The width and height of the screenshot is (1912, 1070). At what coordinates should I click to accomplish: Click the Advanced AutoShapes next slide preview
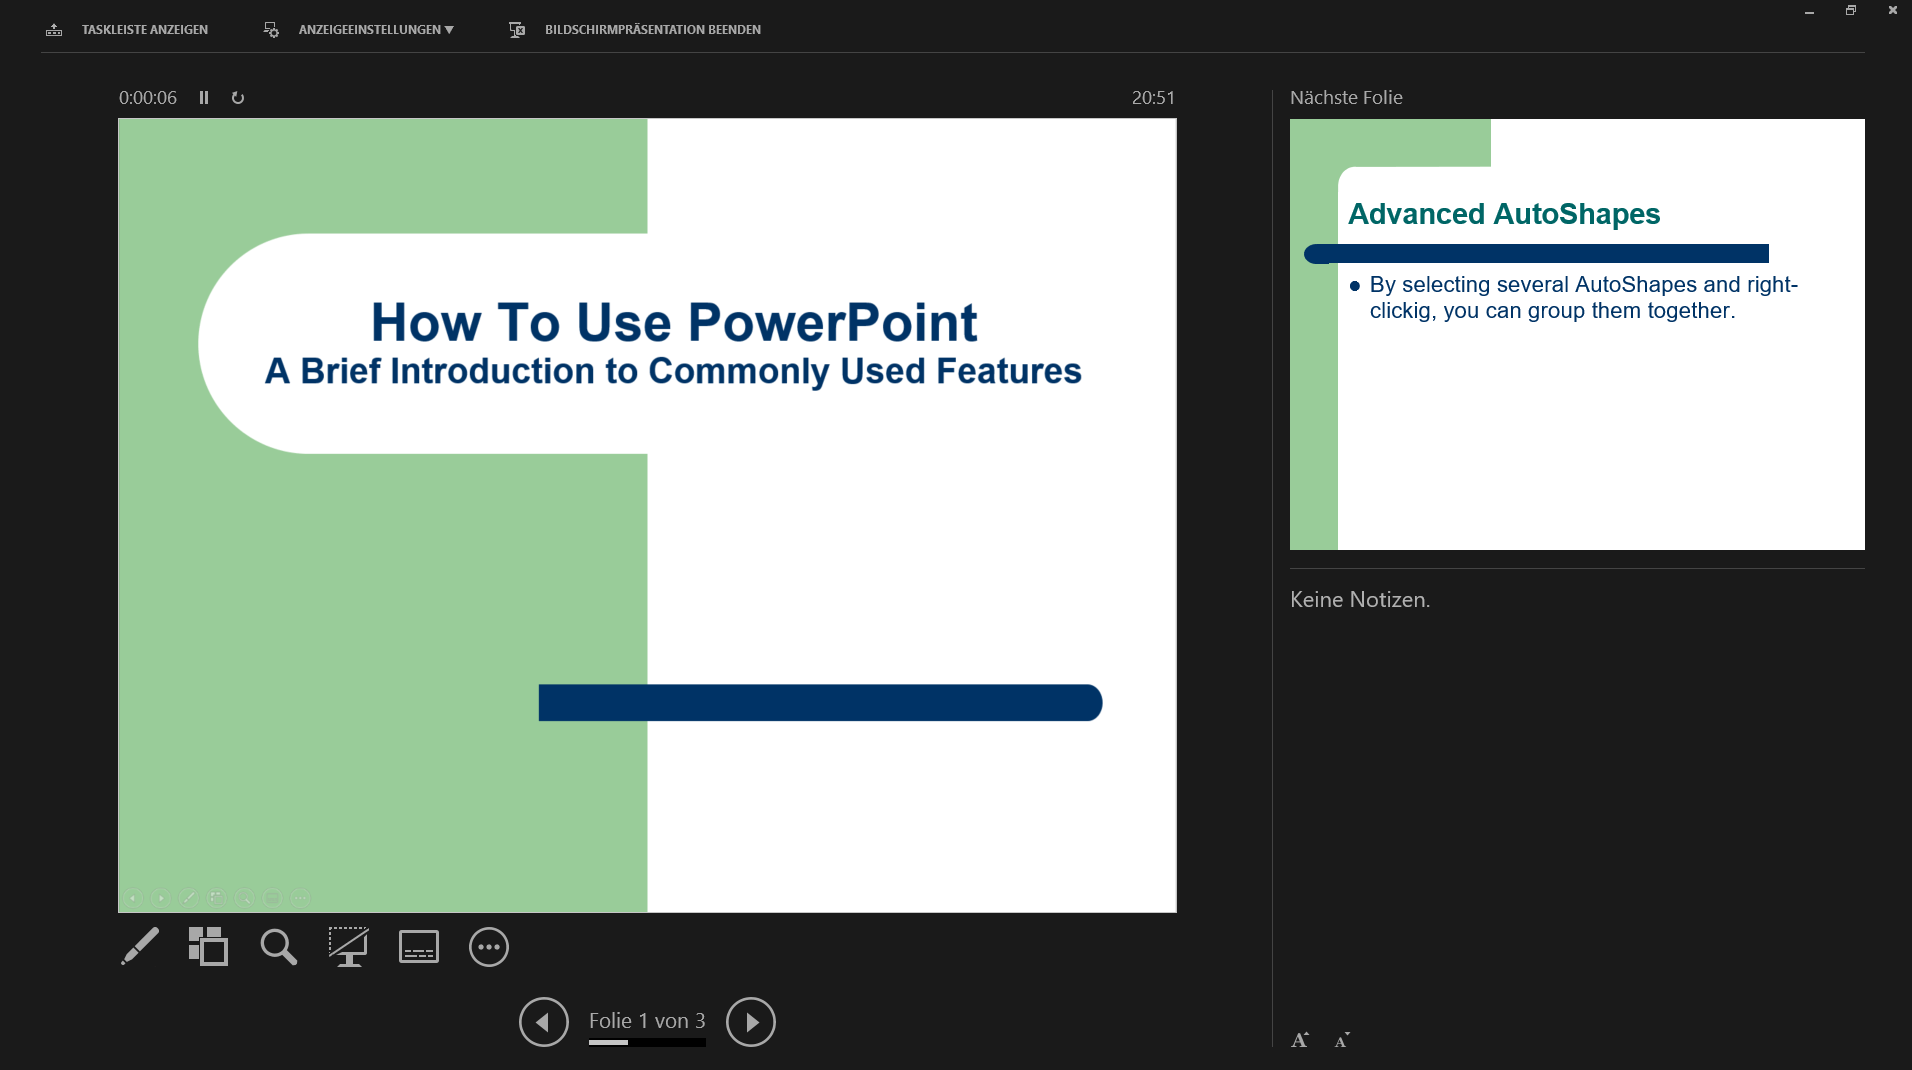coord(1576,334)
